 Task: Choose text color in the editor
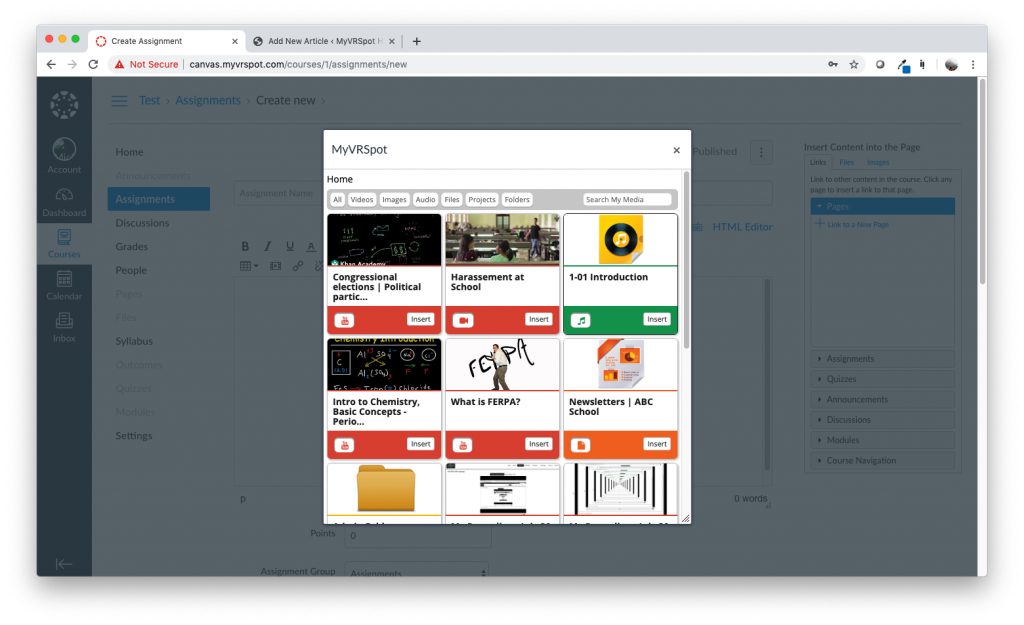(311, 246)
